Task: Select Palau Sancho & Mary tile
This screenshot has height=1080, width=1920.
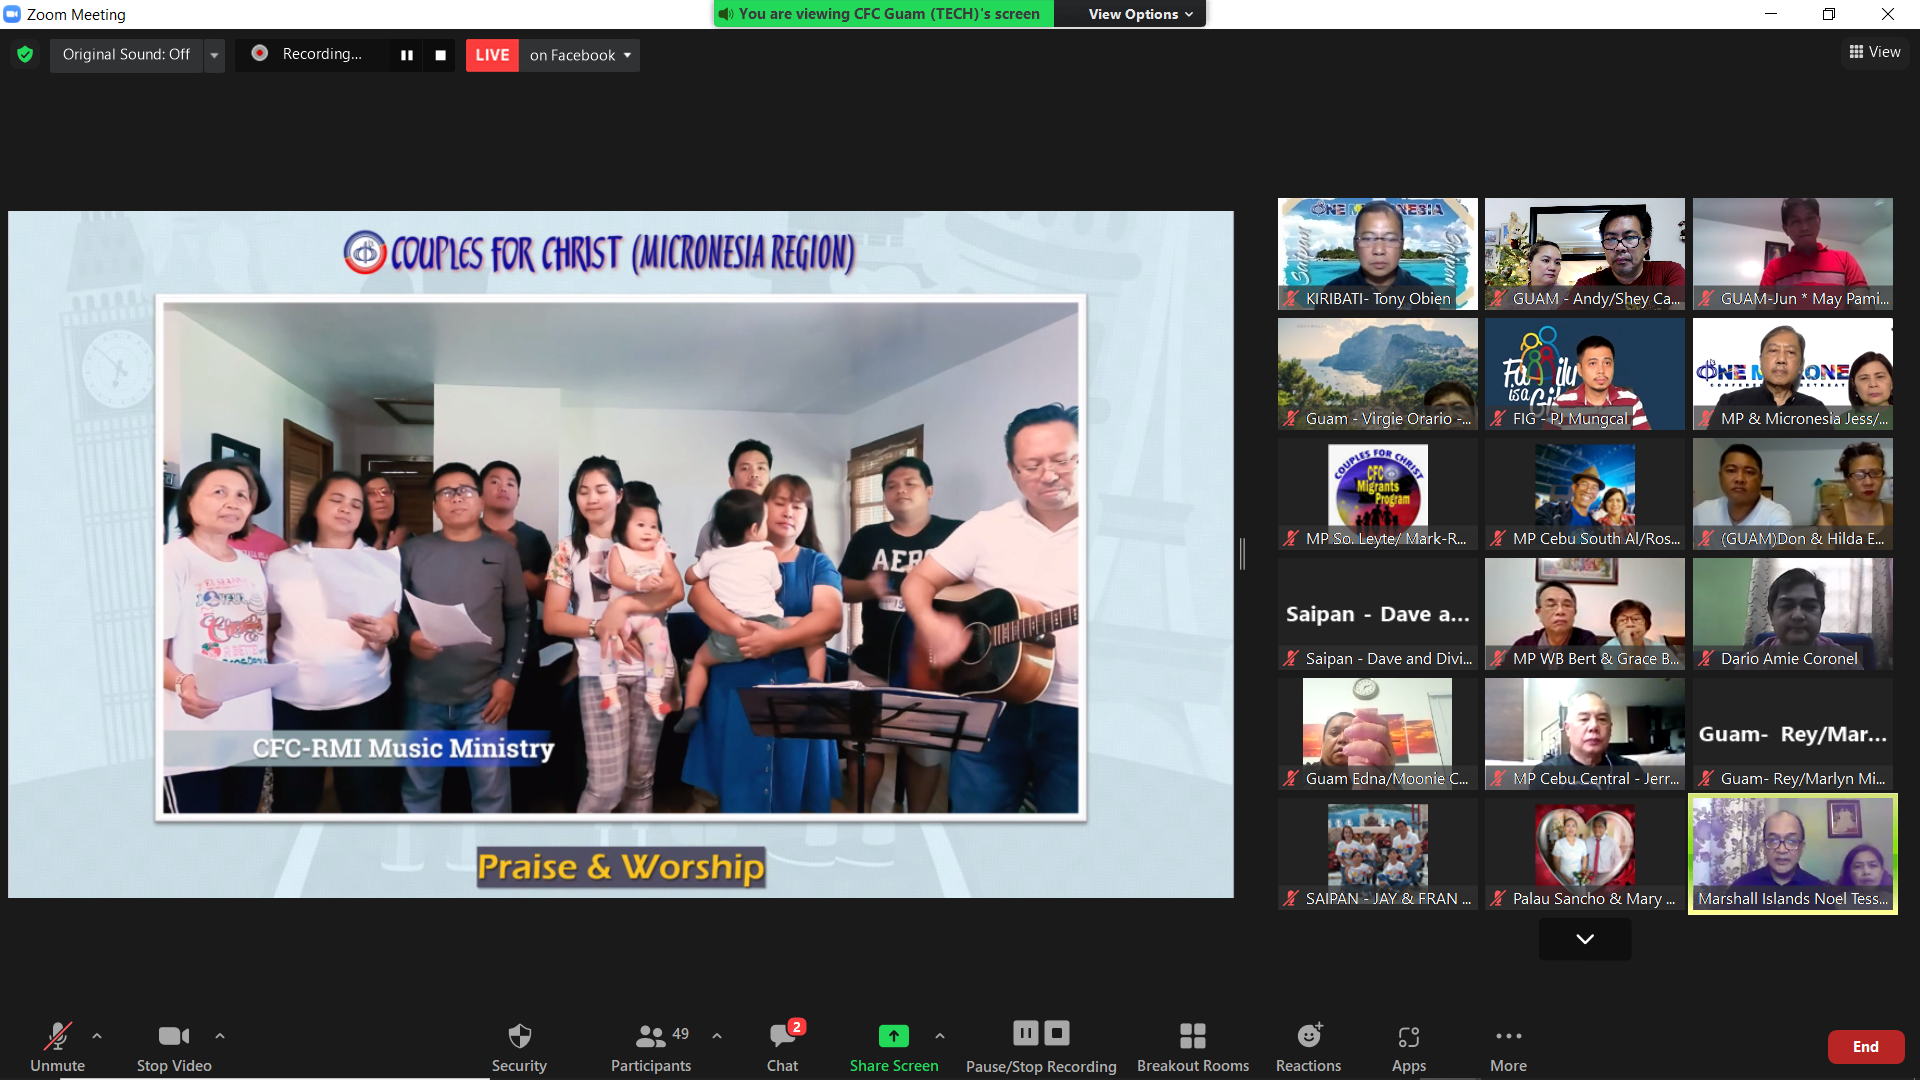Action: [1585, 854]
